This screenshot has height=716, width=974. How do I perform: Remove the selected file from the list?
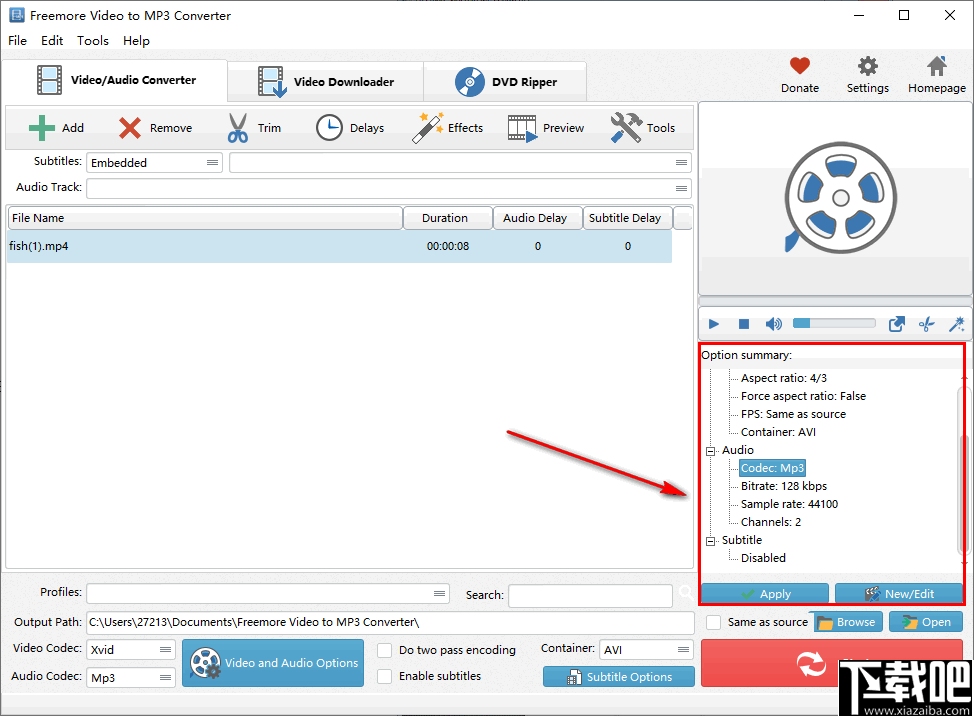(x=156, y=127)
